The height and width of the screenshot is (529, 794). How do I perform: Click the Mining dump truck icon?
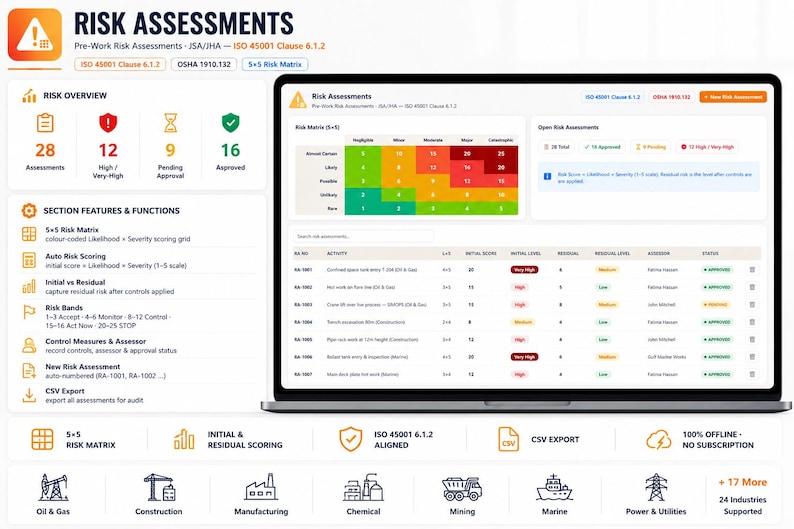(x=462, y=489)
